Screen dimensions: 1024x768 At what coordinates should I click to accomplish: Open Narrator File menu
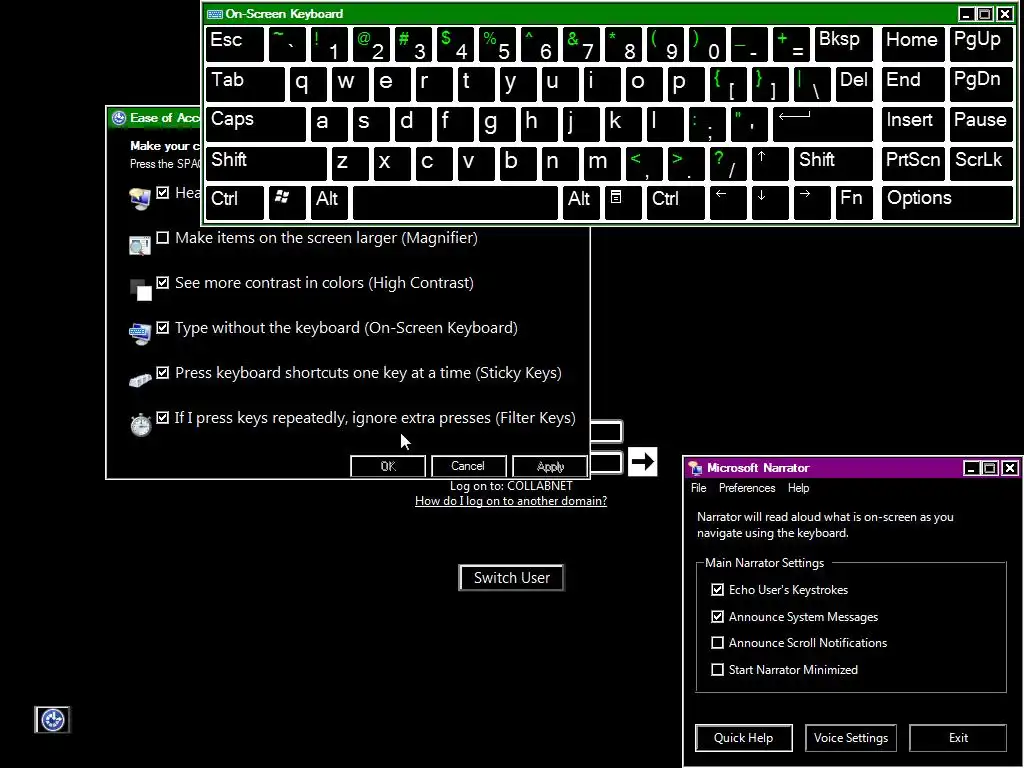(x=699, y=488)
